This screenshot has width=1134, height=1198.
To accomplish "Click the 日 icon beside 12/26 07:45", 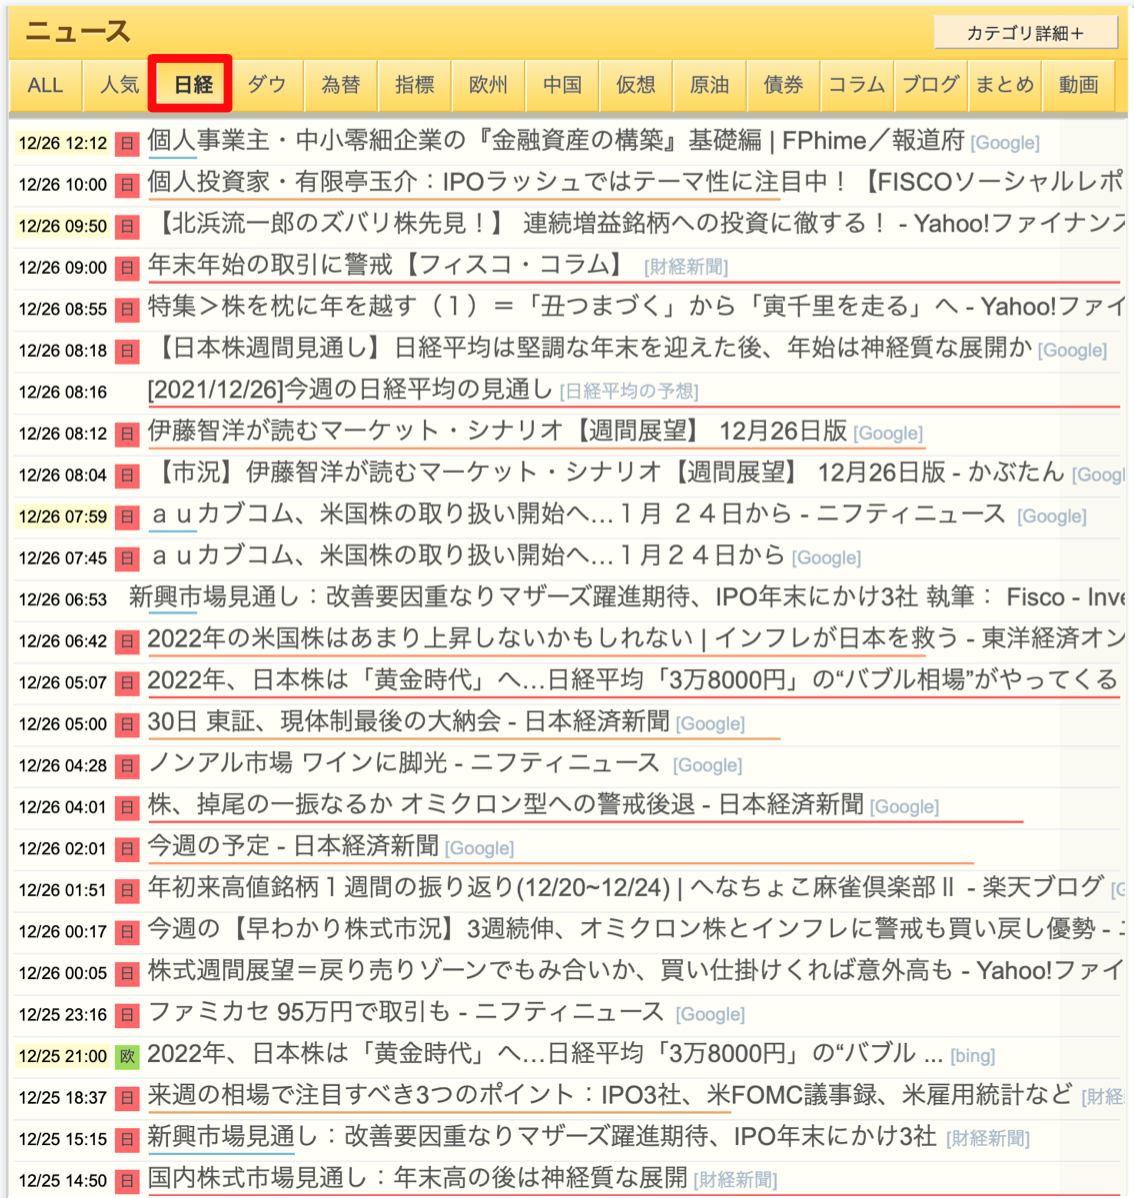I will click(x=127, y=559).
